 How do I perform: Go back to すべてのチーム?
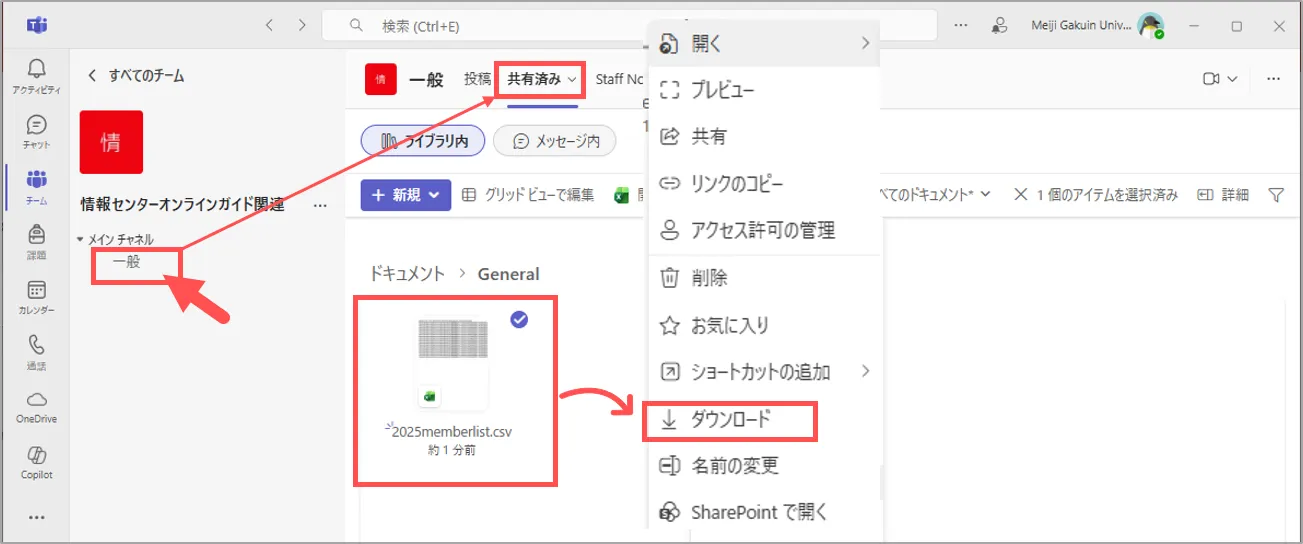[136, 75]
